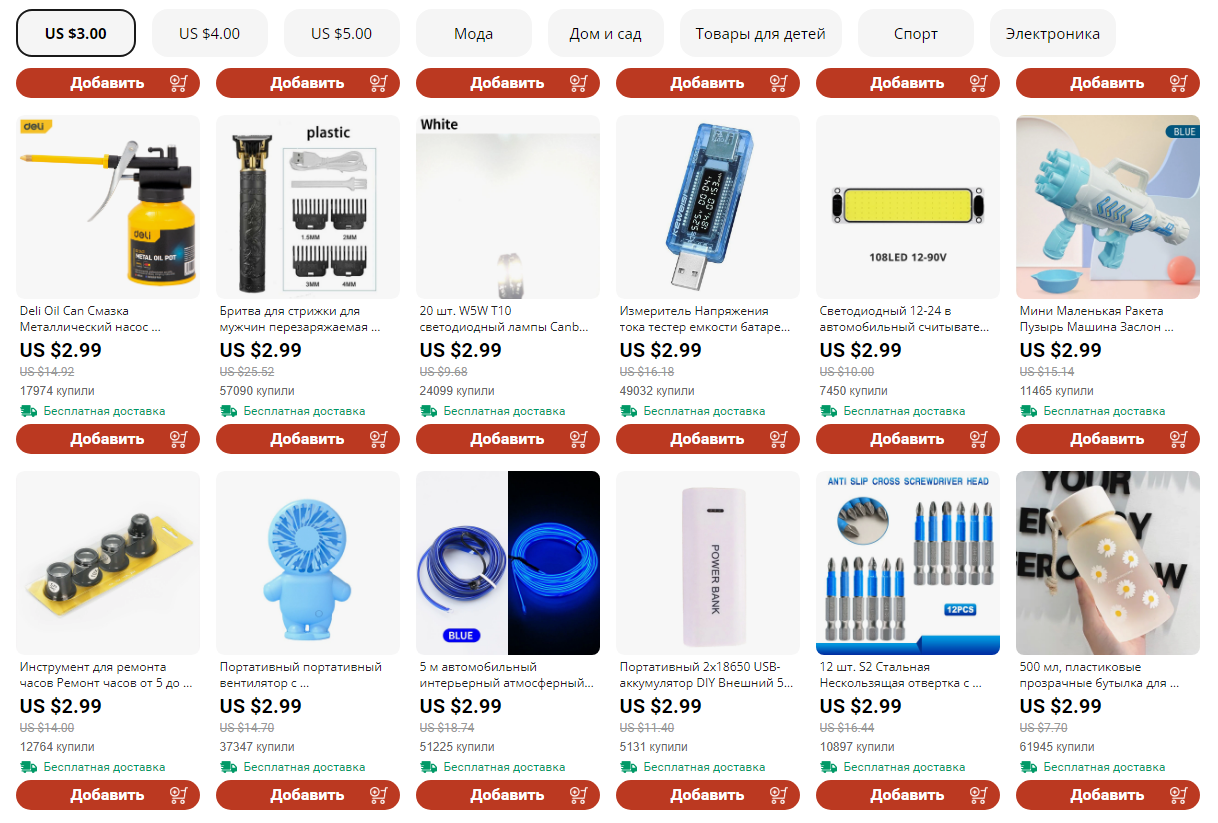
Task: Add the W5W T10 LED lamps to cart
Action: click(x=508, y=439)
